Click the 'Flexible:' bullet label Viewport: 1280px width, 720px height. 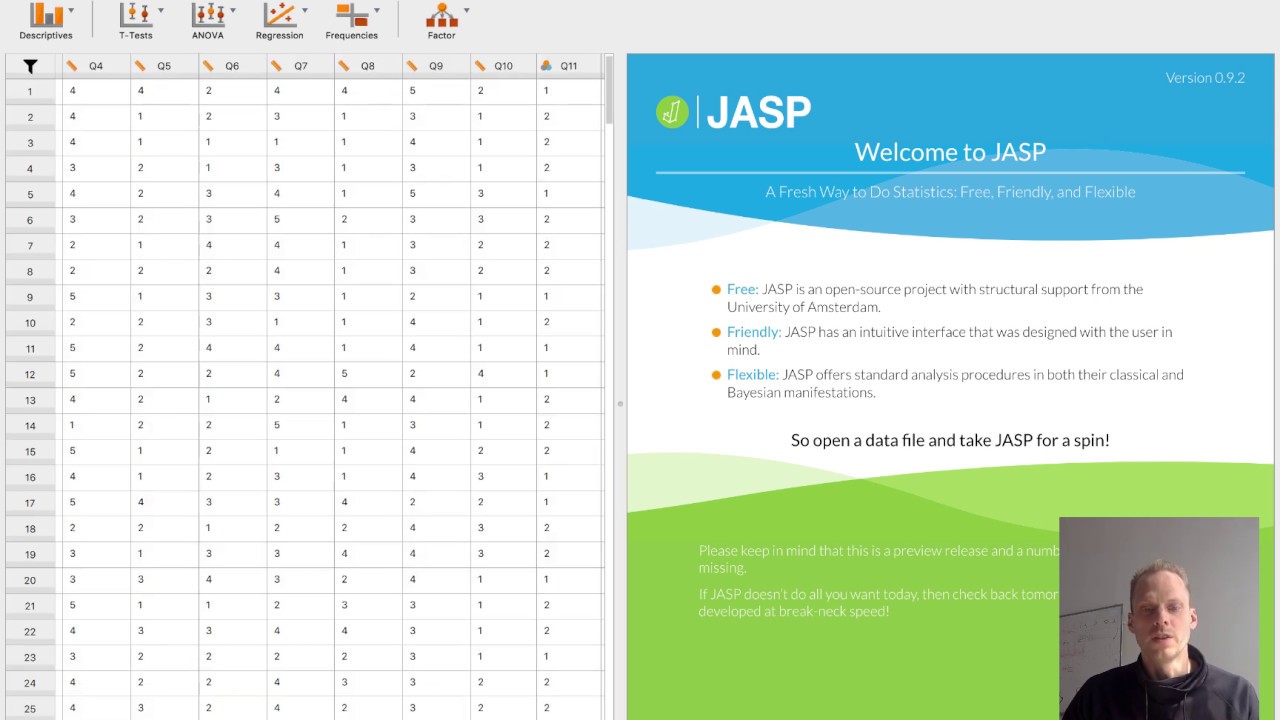pos(753,375)
